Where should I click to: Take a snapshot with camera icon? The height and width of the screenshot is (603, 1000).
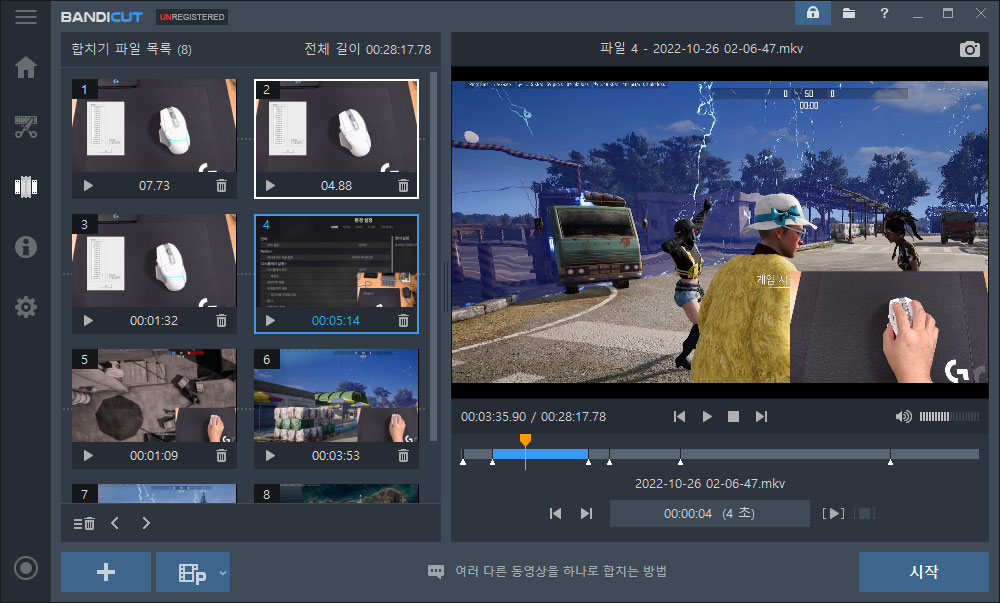pyautogui.click(x=969, y=49)
